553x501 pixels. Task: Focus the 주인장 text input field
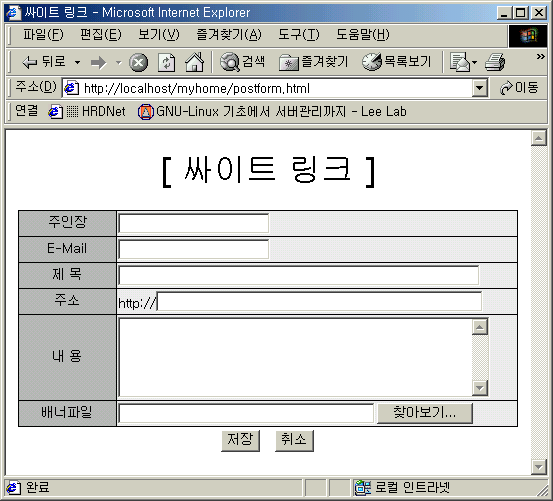(x=194, y=224)
